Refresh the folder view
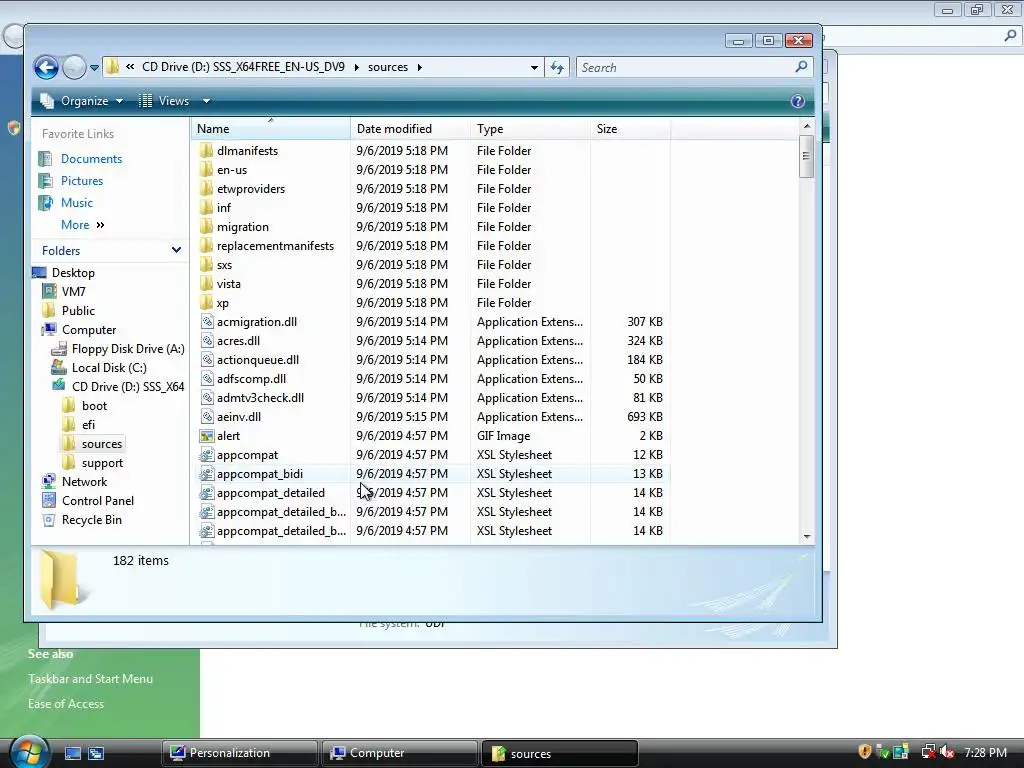Viewport: 1024px width, 768px height. (557, 67)
